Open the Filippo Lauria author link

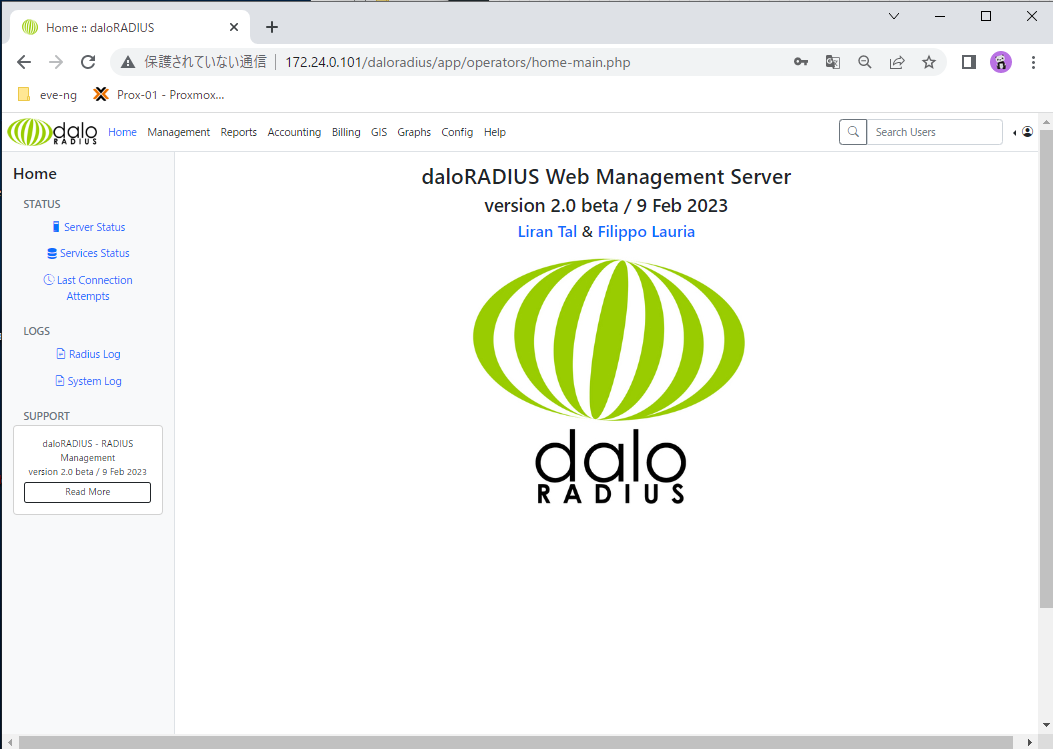click(646, 232)
